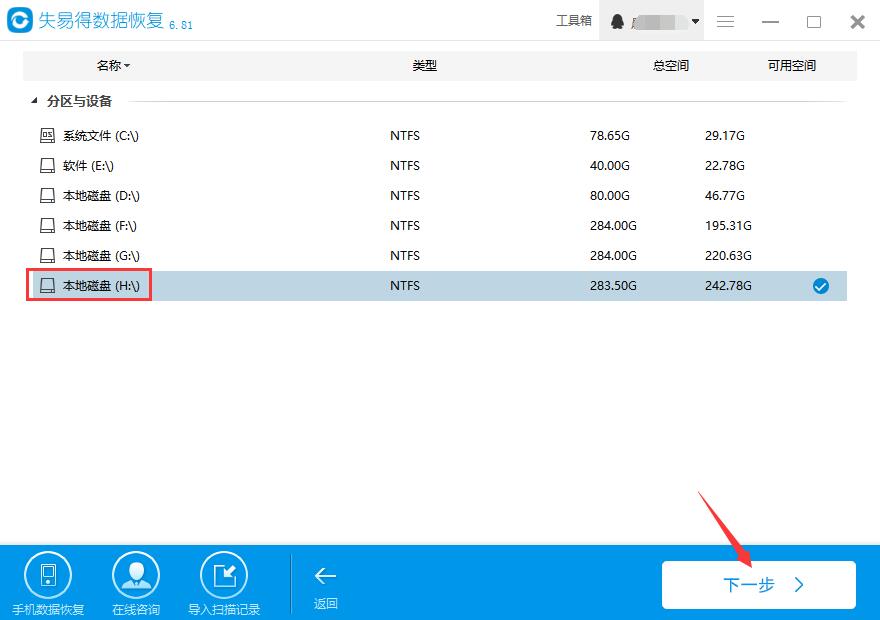This screenshot has width=880, height=620.
Task: Open the hamburger menu icon
Action: 725,21
